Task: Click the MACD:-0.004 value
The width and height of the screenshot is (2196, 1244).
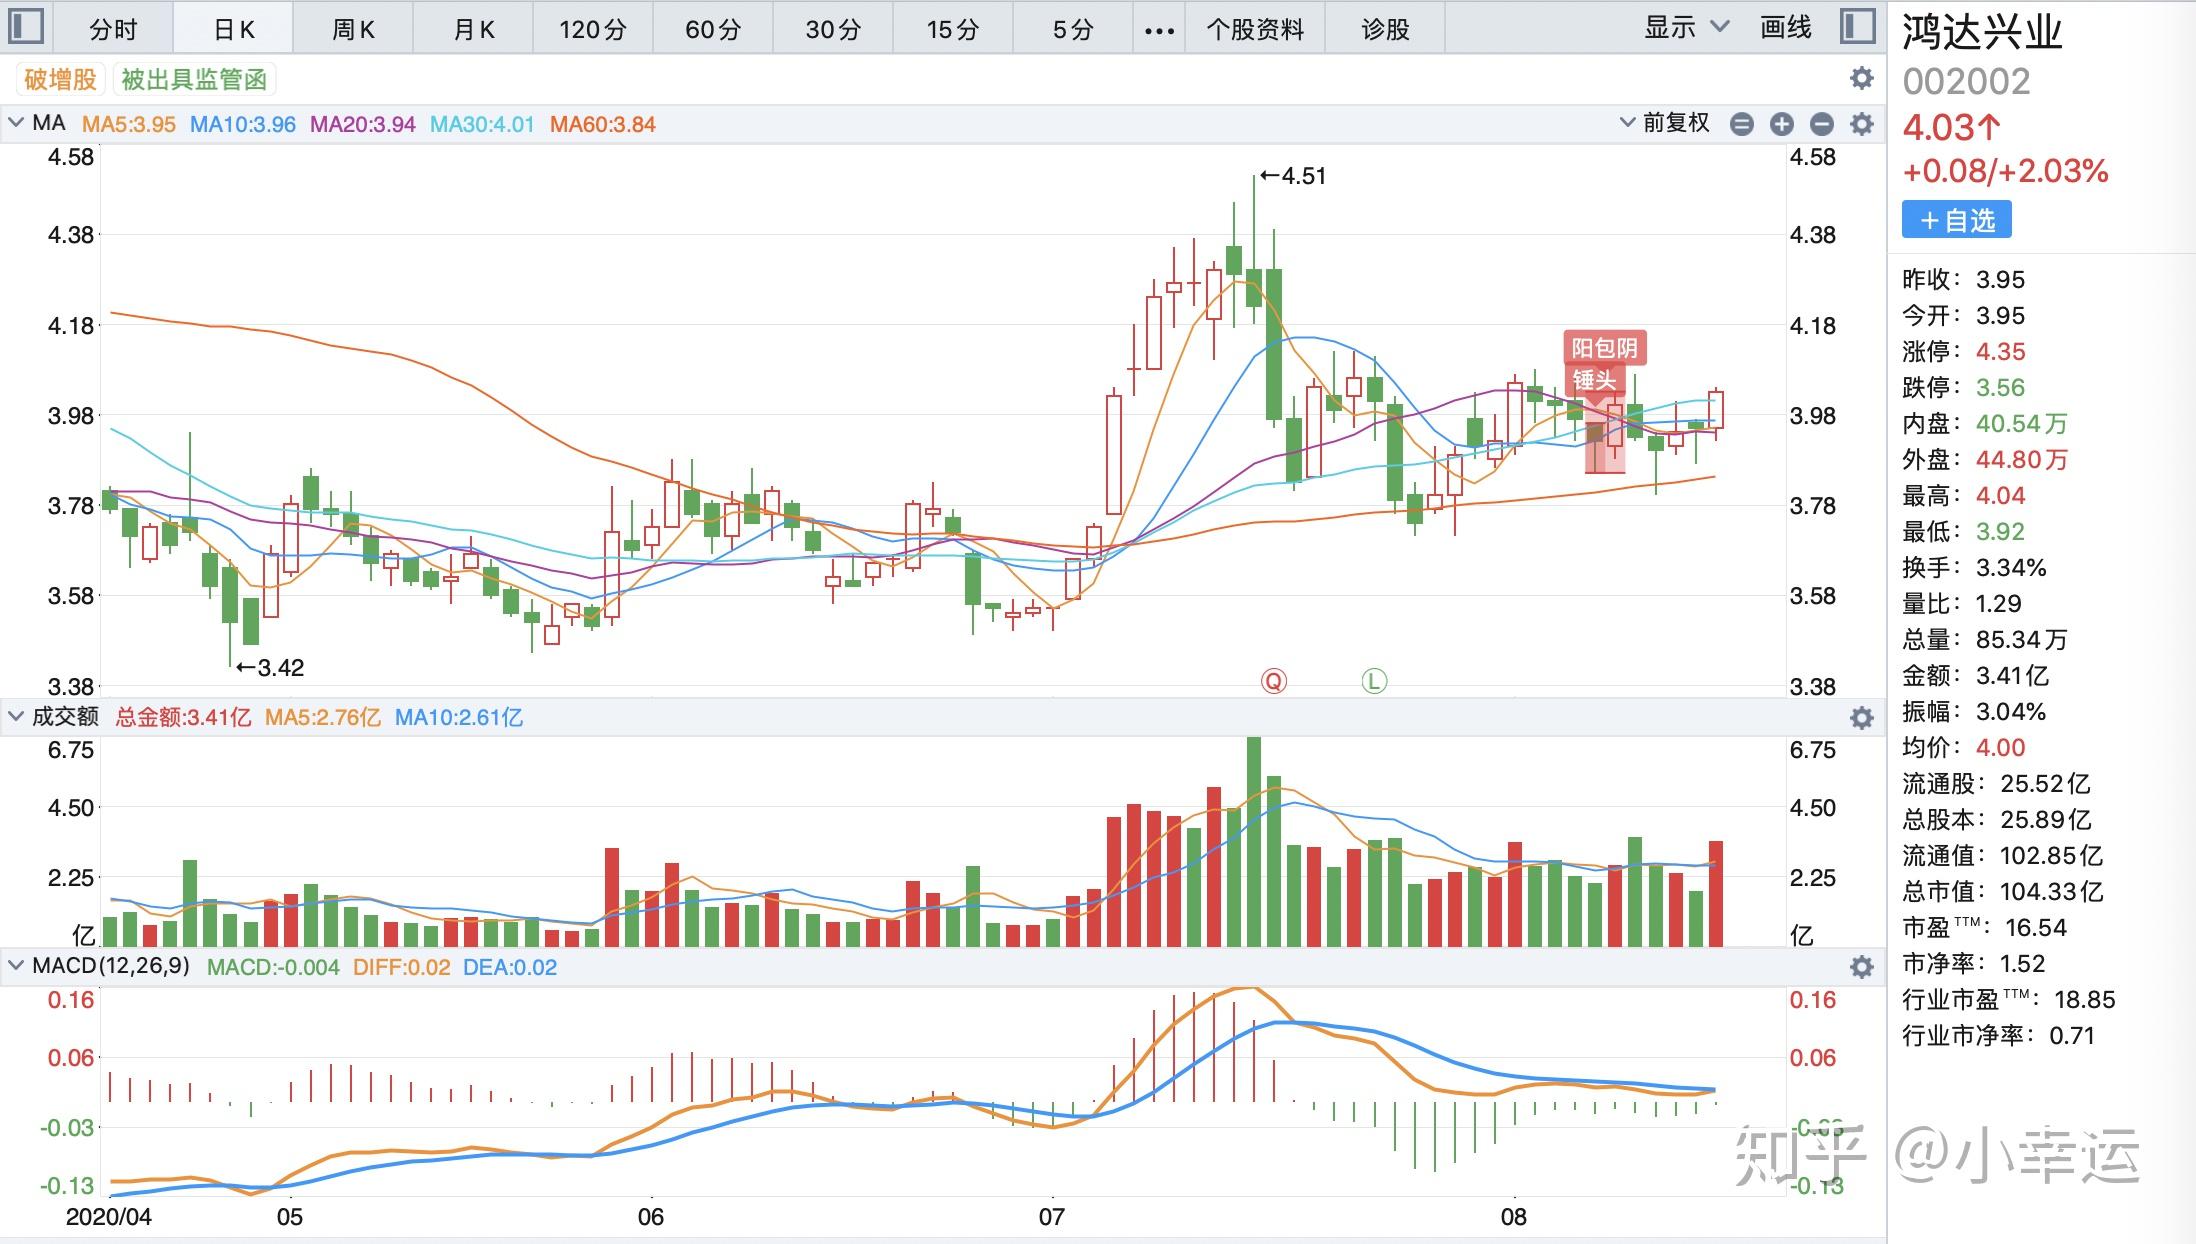Action: (x=273, y=967)
